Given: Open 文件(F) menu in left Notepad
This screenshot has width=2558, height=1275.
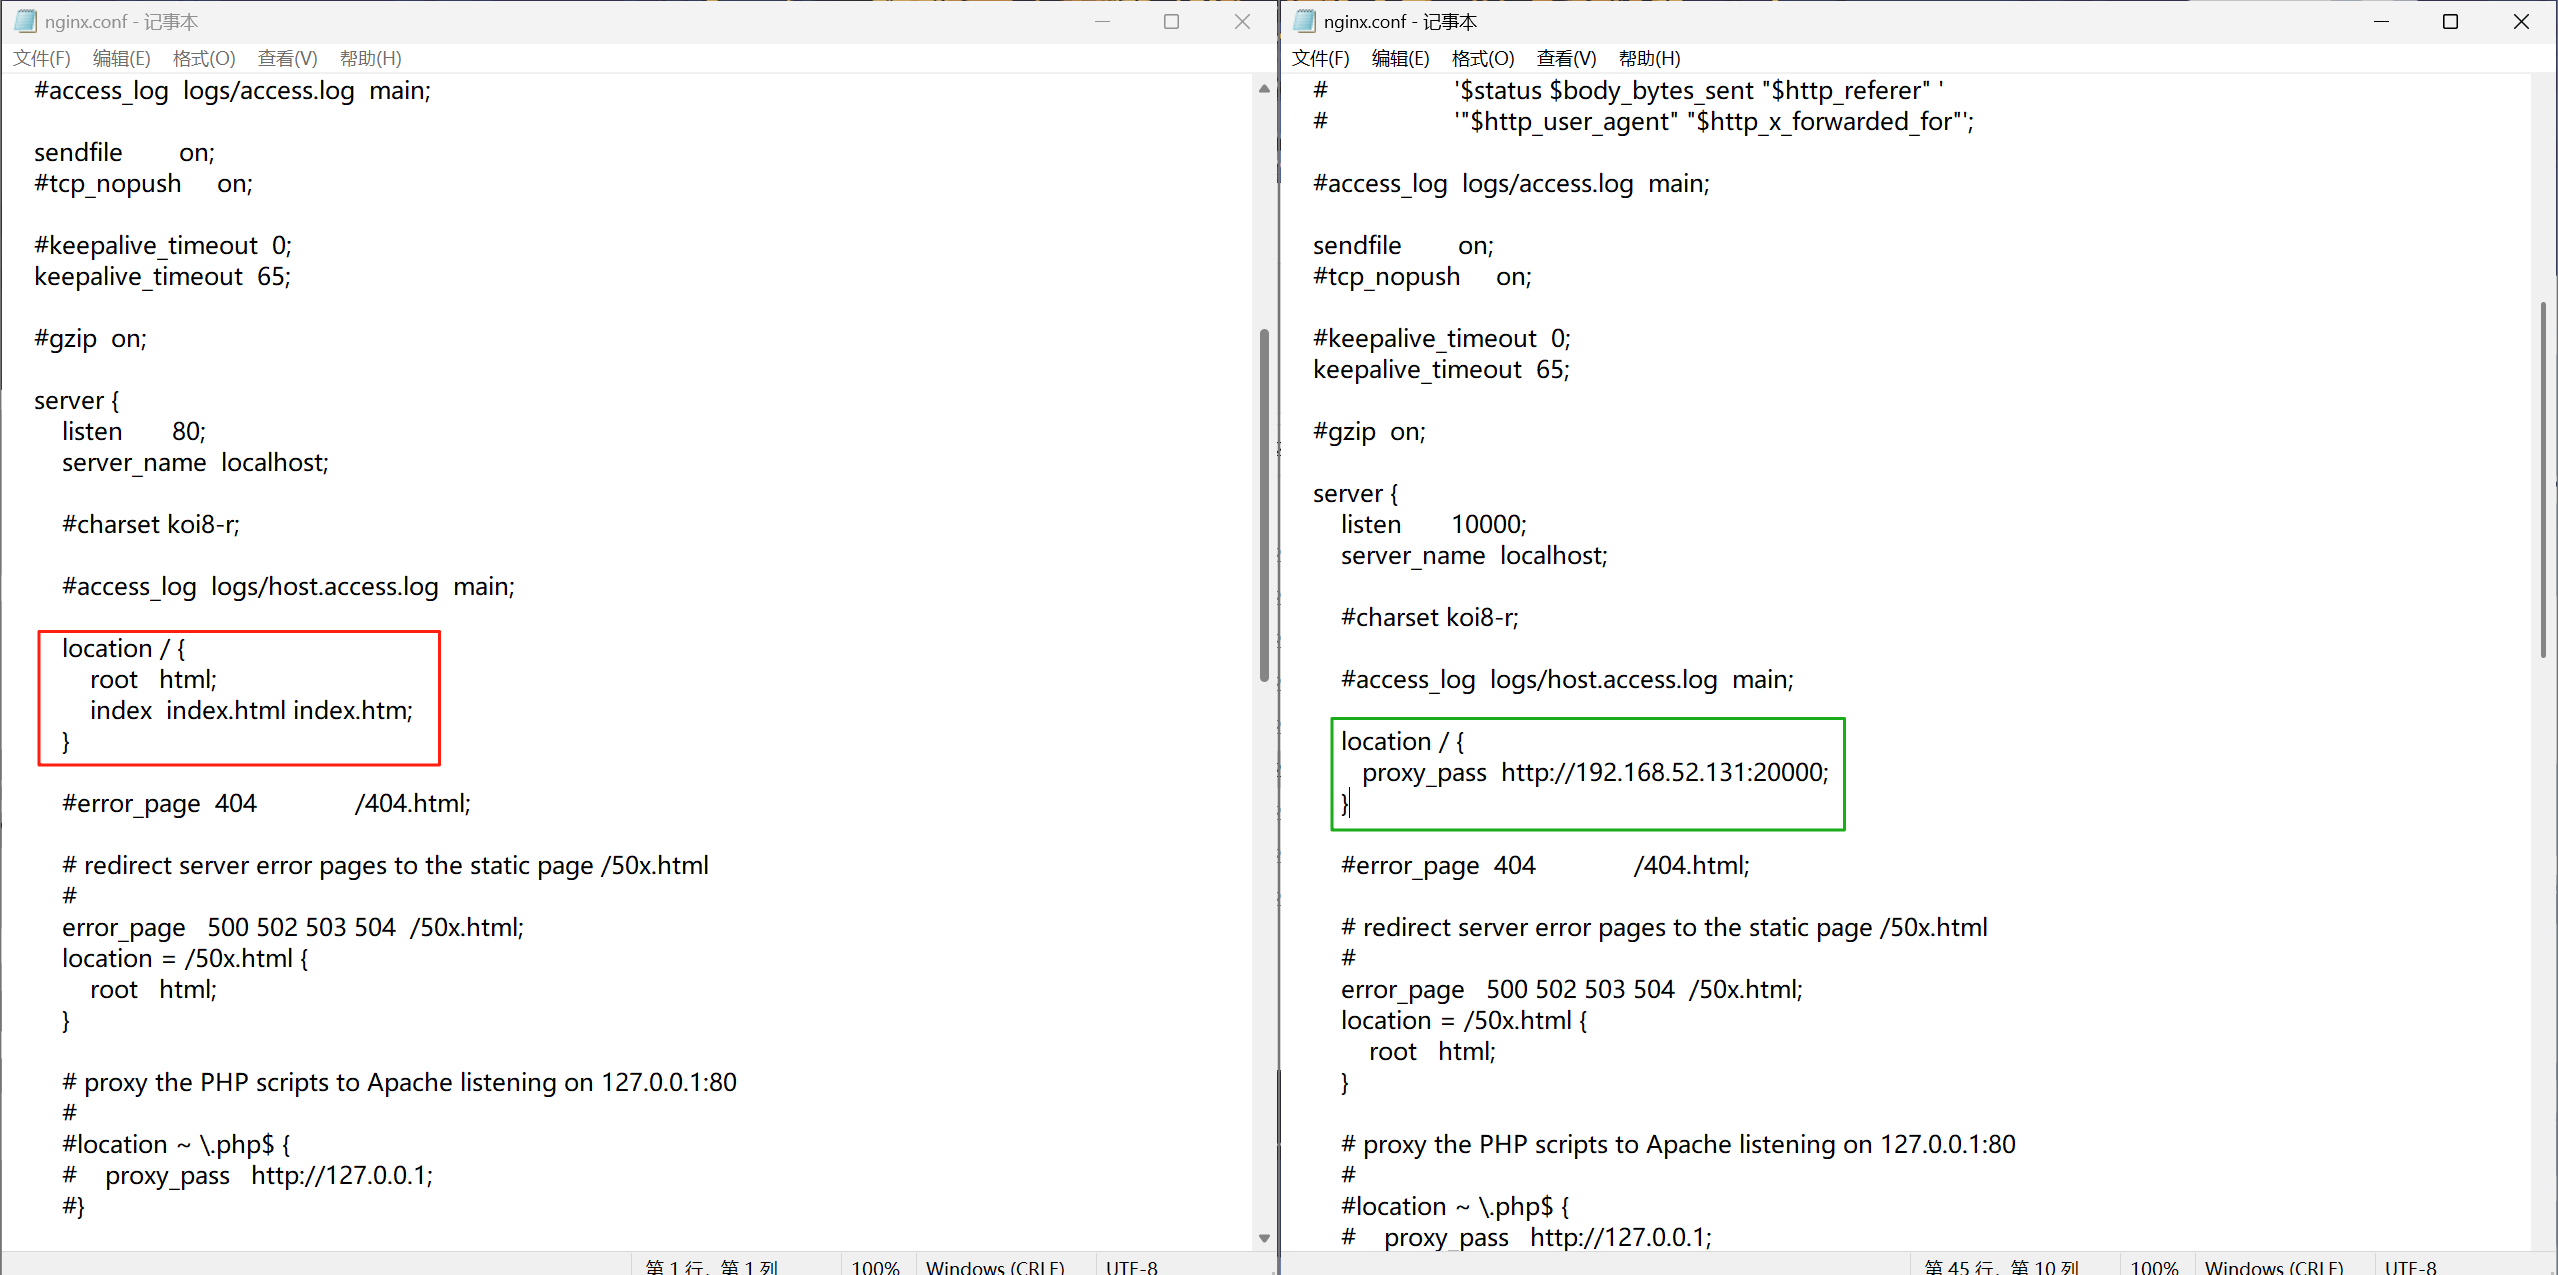Looking at the screenshot, I should tap(41, 58).
